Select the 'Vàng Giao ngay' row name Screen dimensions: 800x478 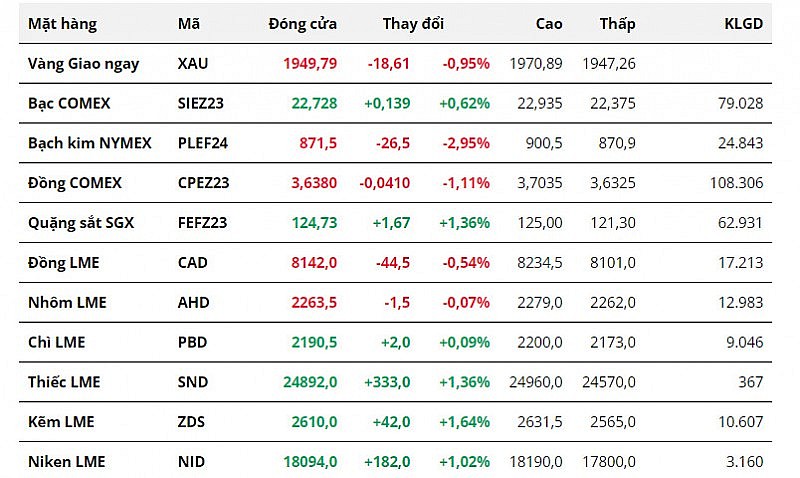click(x=83, y=63)
